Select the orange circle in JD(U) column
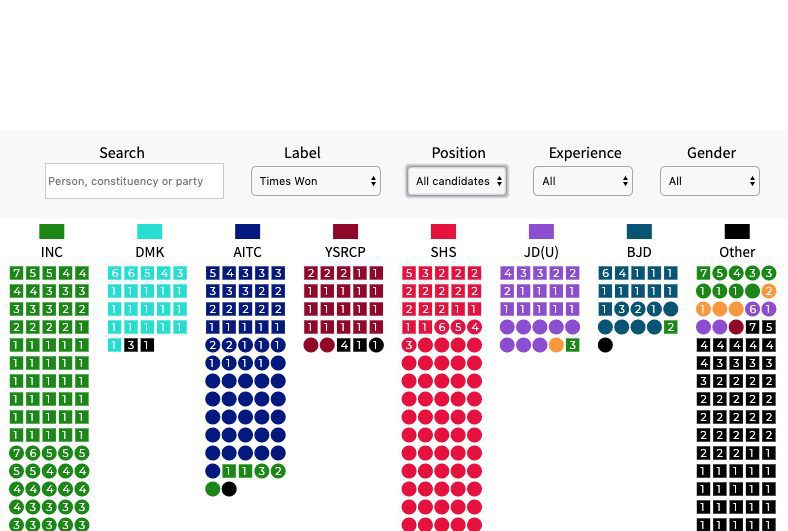This screenshot has width=788, height=531. (556, 345)
